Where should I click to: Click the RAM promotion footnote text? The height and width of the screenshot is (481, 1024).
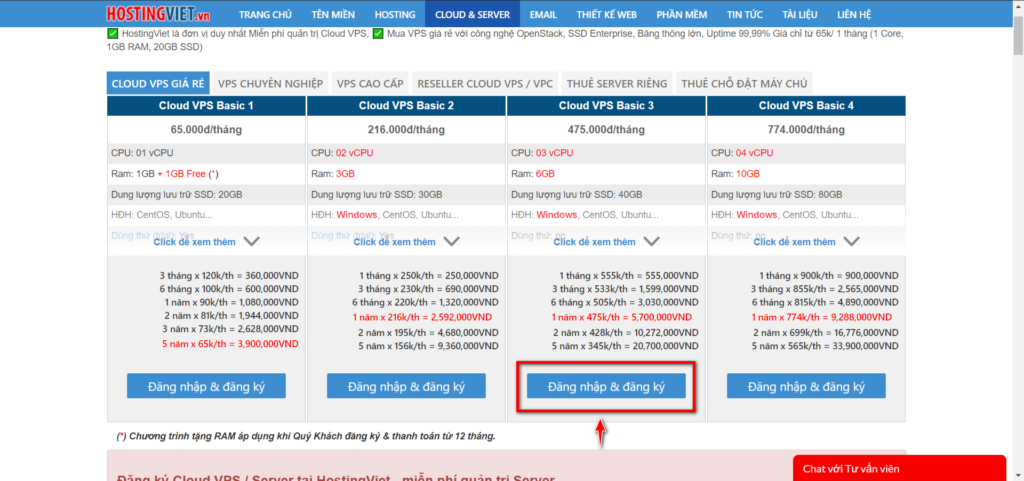(306, 436)
